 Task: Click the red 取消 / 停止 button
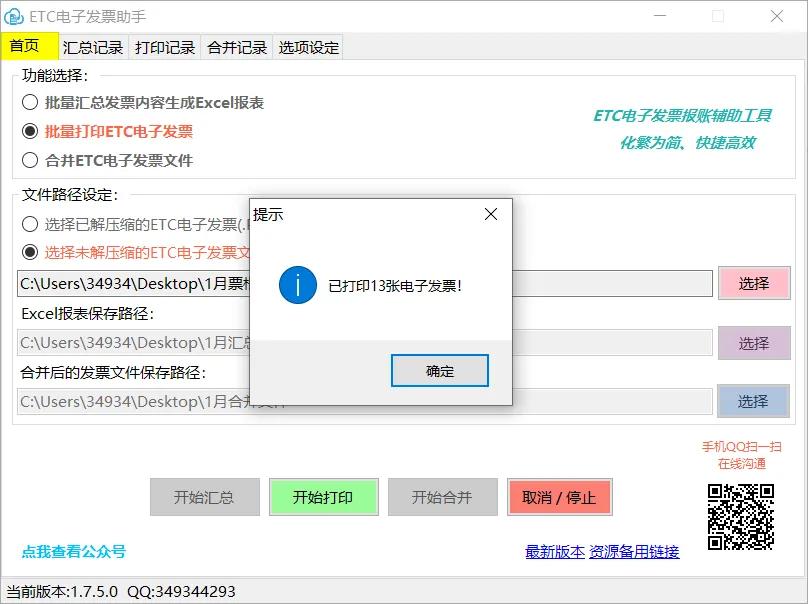tap(560, 497)
